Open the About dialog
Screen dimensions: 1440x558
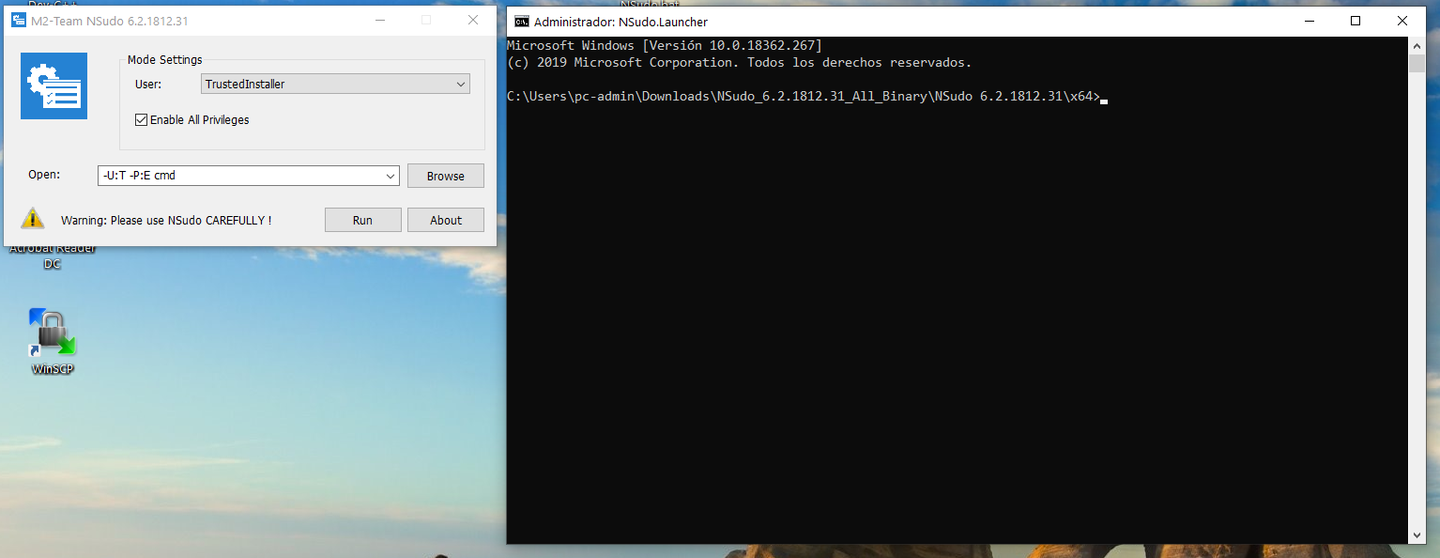(445, 220)
